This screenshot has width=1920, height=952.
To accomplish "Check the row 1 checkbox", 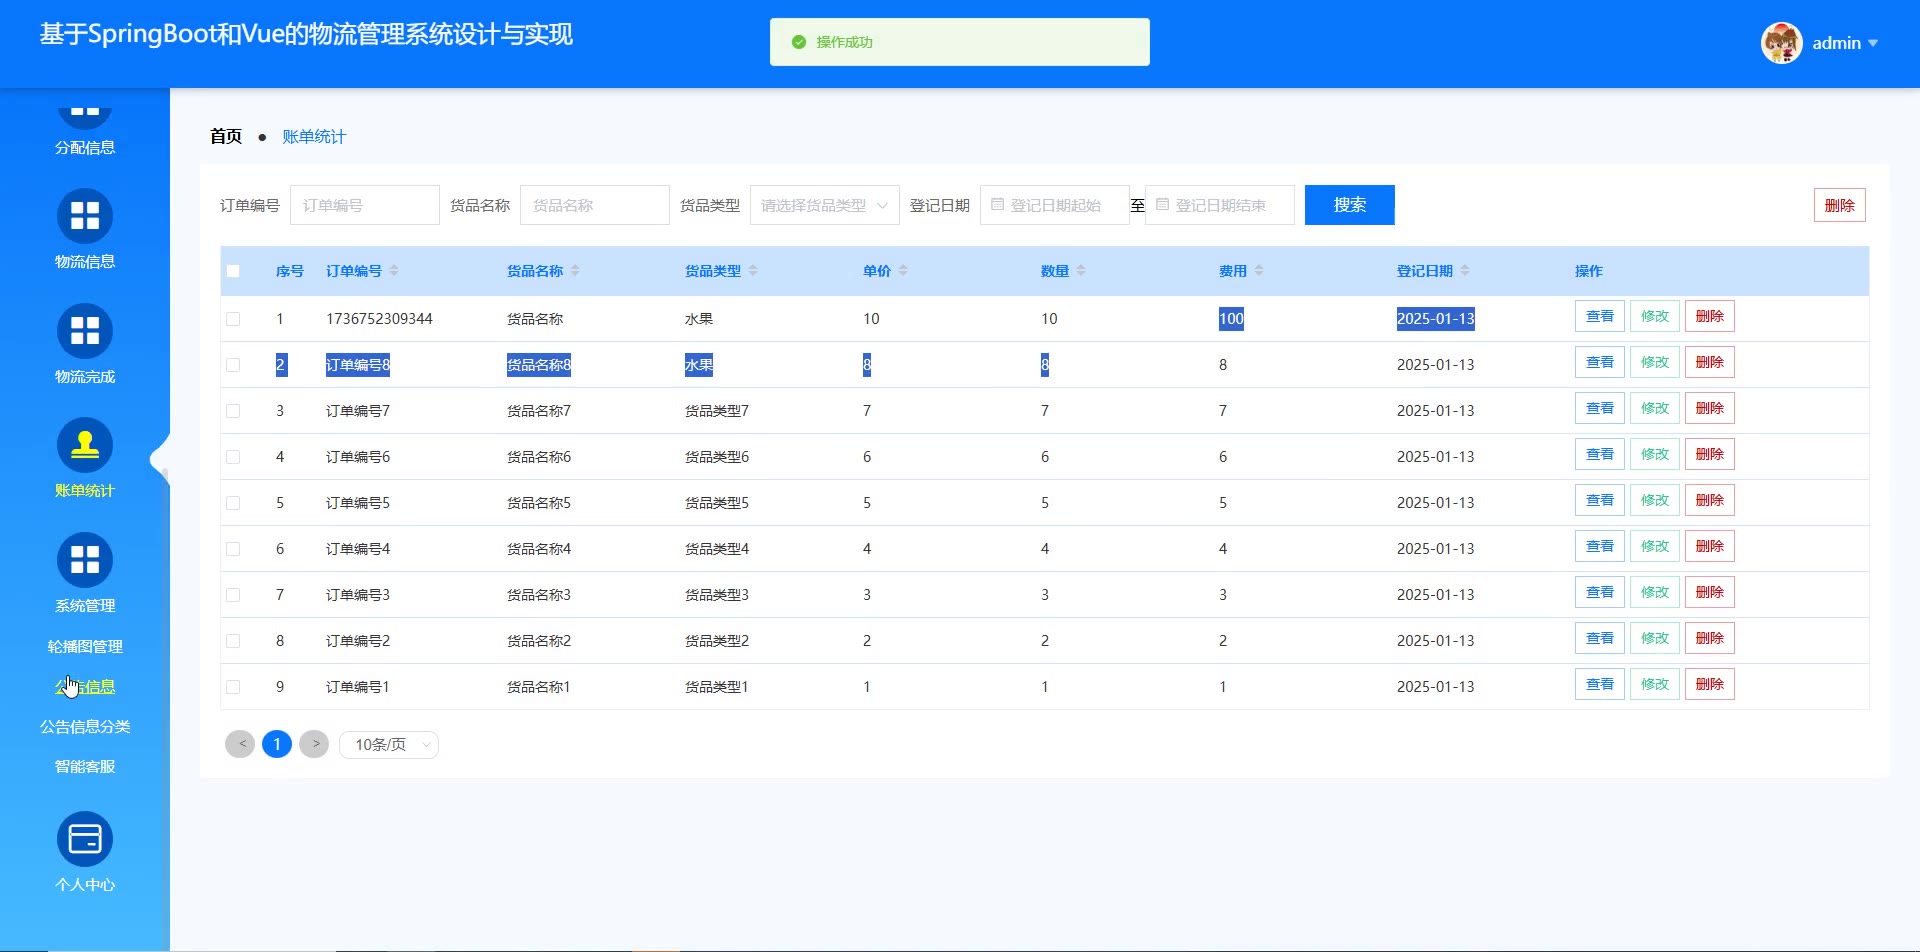I will [233, 319].
